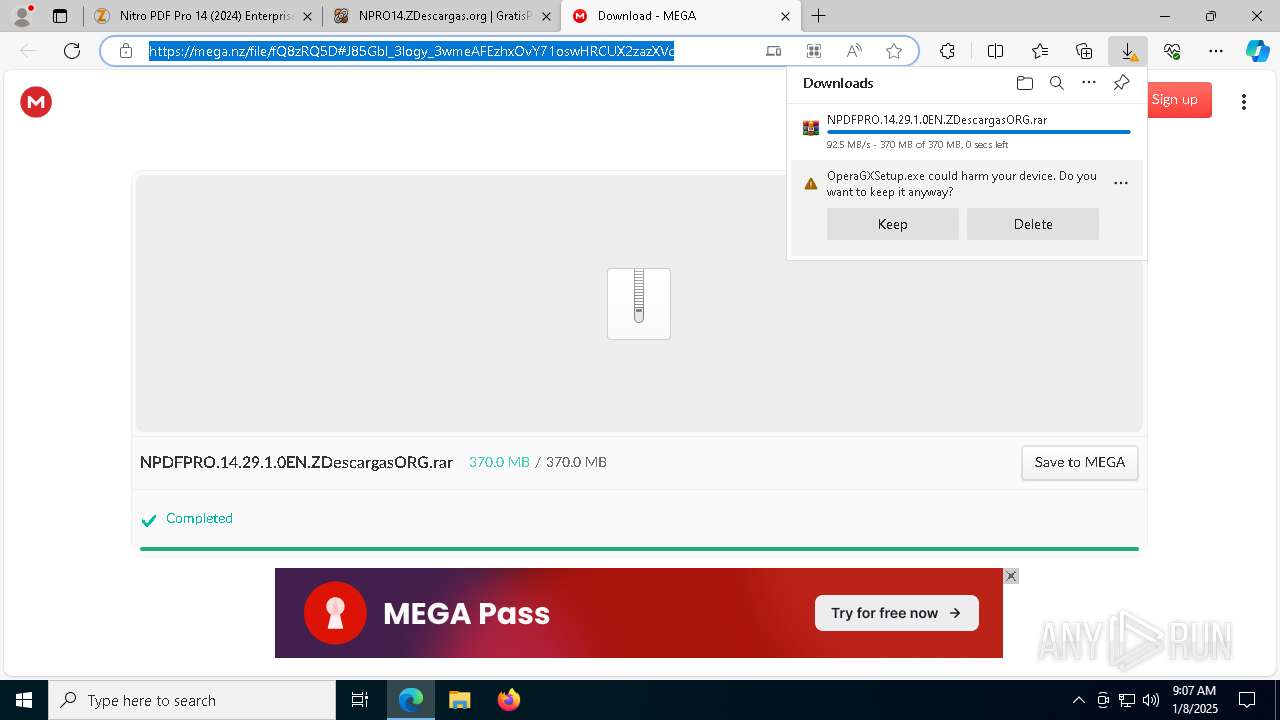Toggle split screen view
The image size is (1280, 720).
[x=995, y=51]
